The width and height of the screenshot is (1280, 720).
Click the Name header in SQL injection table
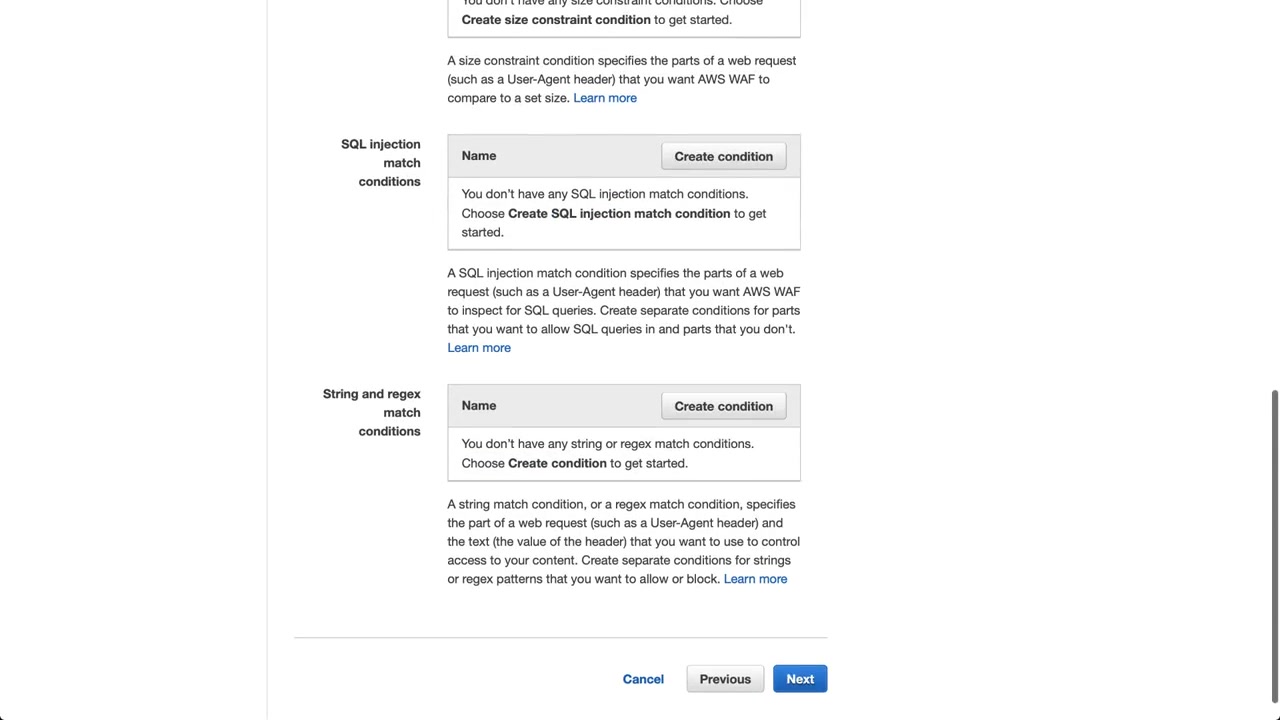(479, 156)
